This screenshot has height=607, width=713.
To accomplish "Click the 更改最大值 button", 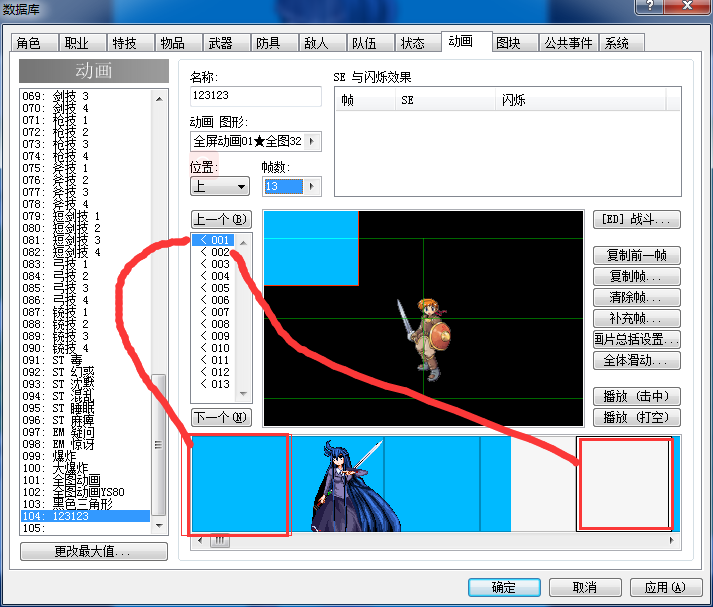I will click(x=94, y=552).
